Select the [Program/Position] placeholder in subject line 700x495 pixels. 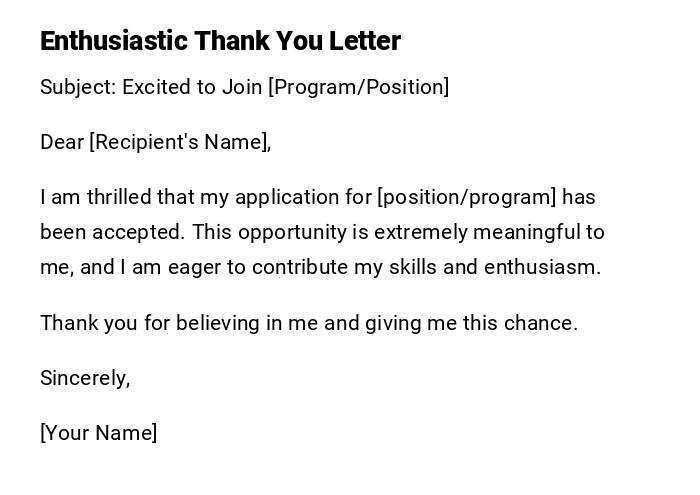pyautogui.click(x=358, y=87)
